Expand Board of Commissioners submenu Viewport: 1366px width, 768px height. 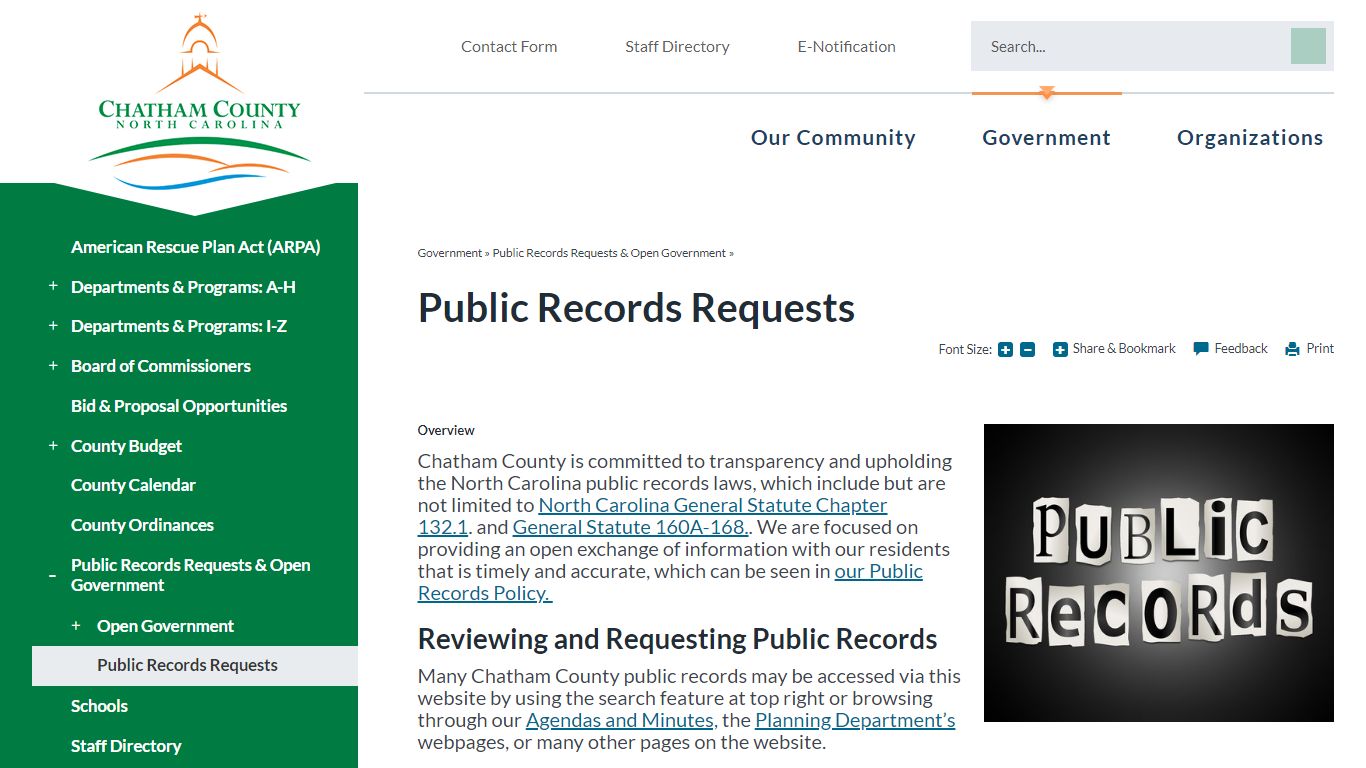(53, 366)
